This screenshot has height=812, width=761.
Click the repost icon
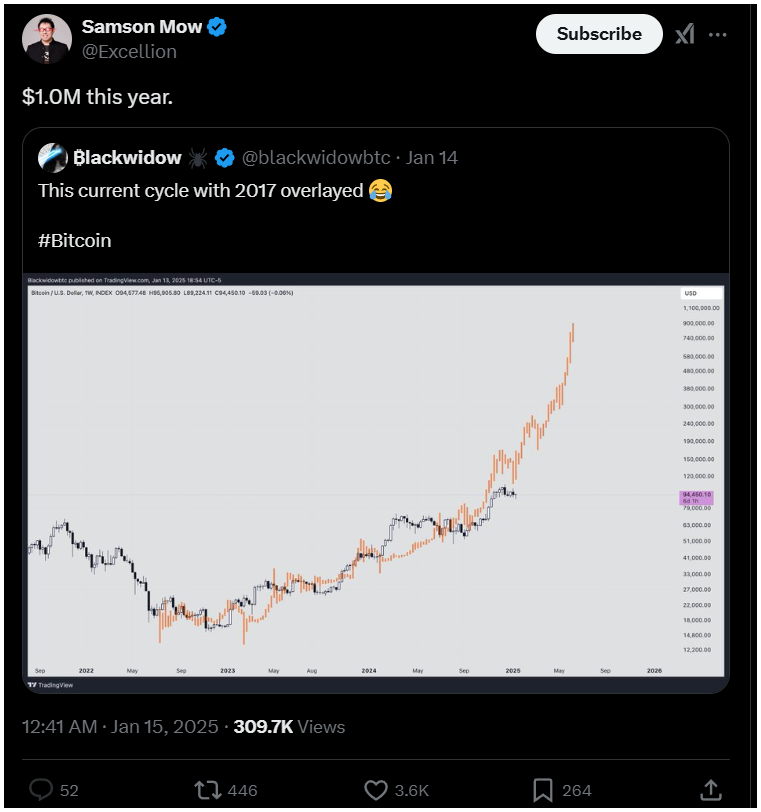point(207,790)
